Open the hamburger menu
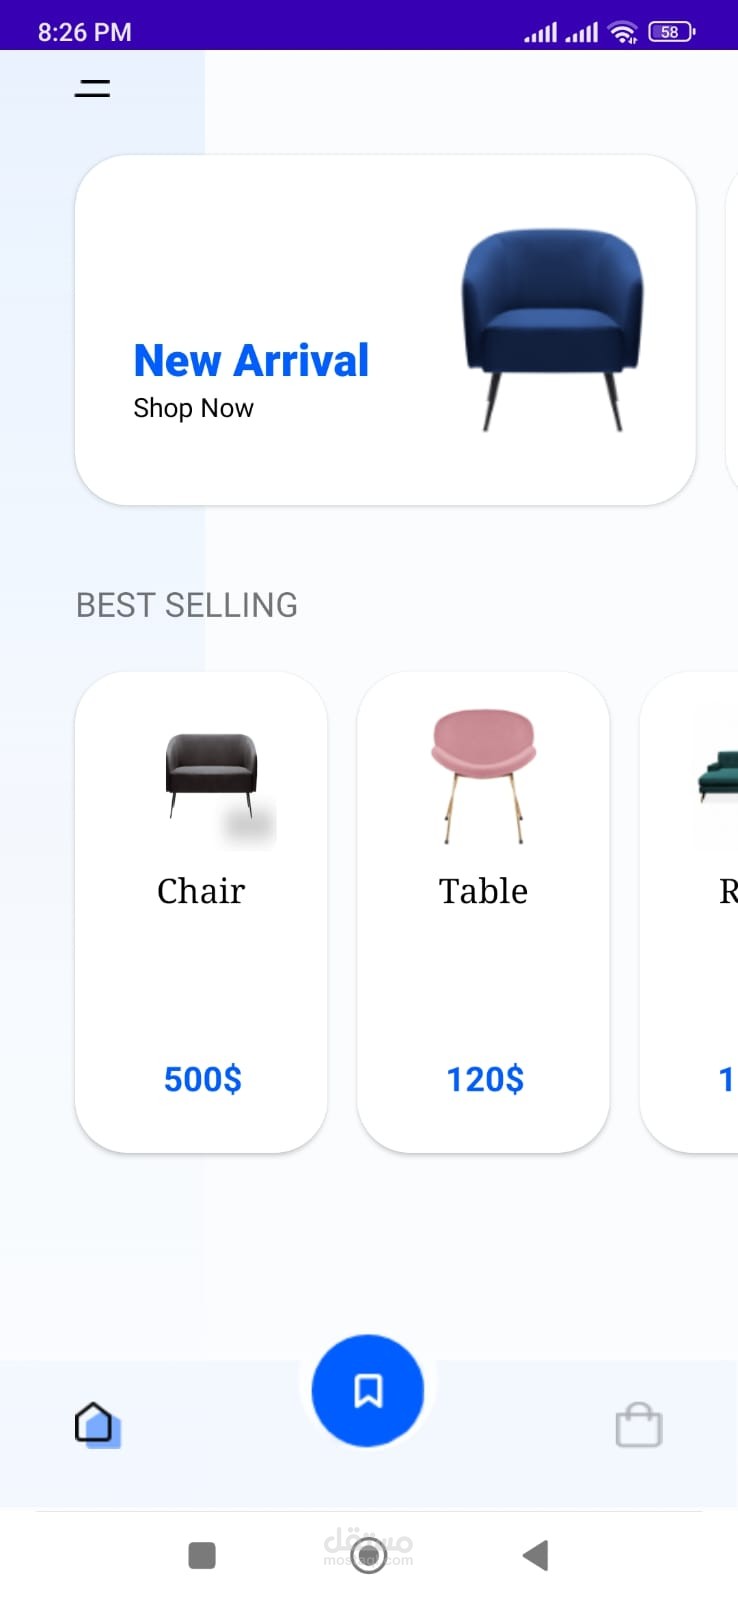The image size is (738, 1600). 92,89
